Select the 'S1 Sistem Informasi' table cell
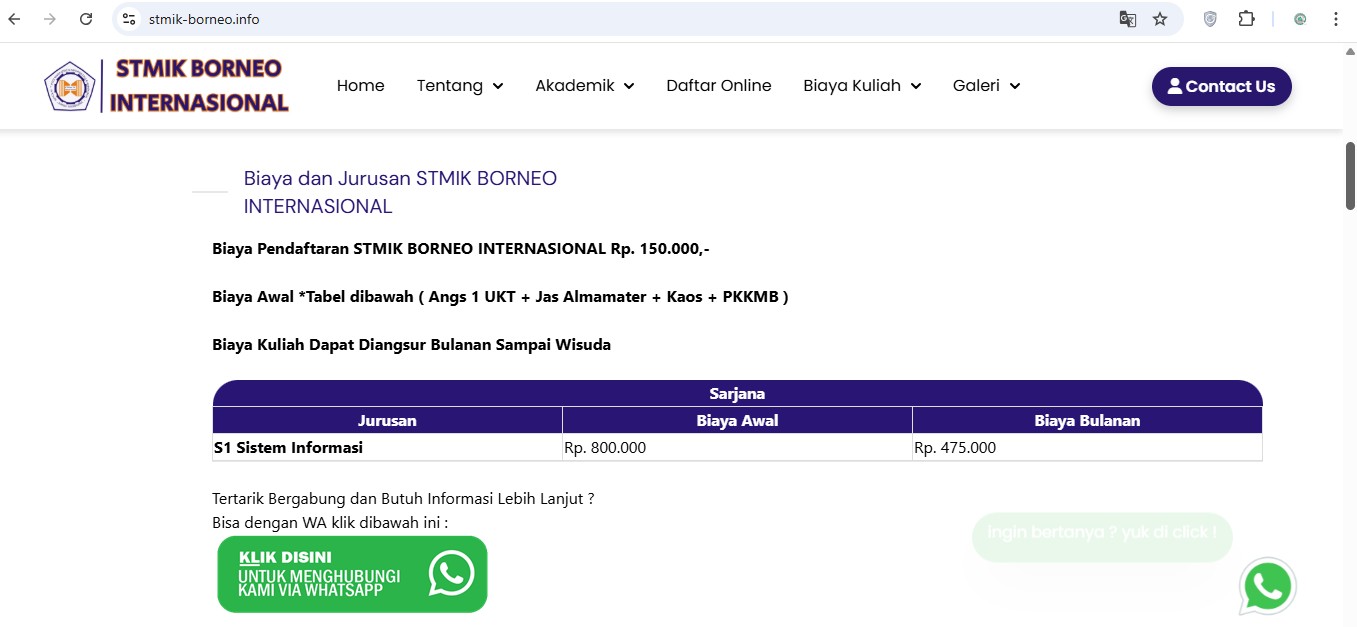The image size is (1357, 627). point(387,448)
